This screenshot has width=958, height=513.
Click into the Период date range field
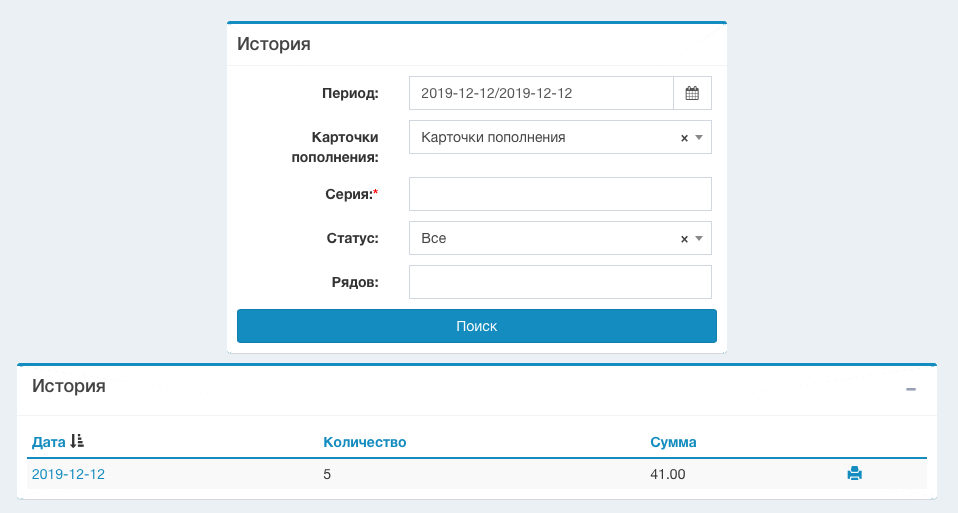(540, 93)
